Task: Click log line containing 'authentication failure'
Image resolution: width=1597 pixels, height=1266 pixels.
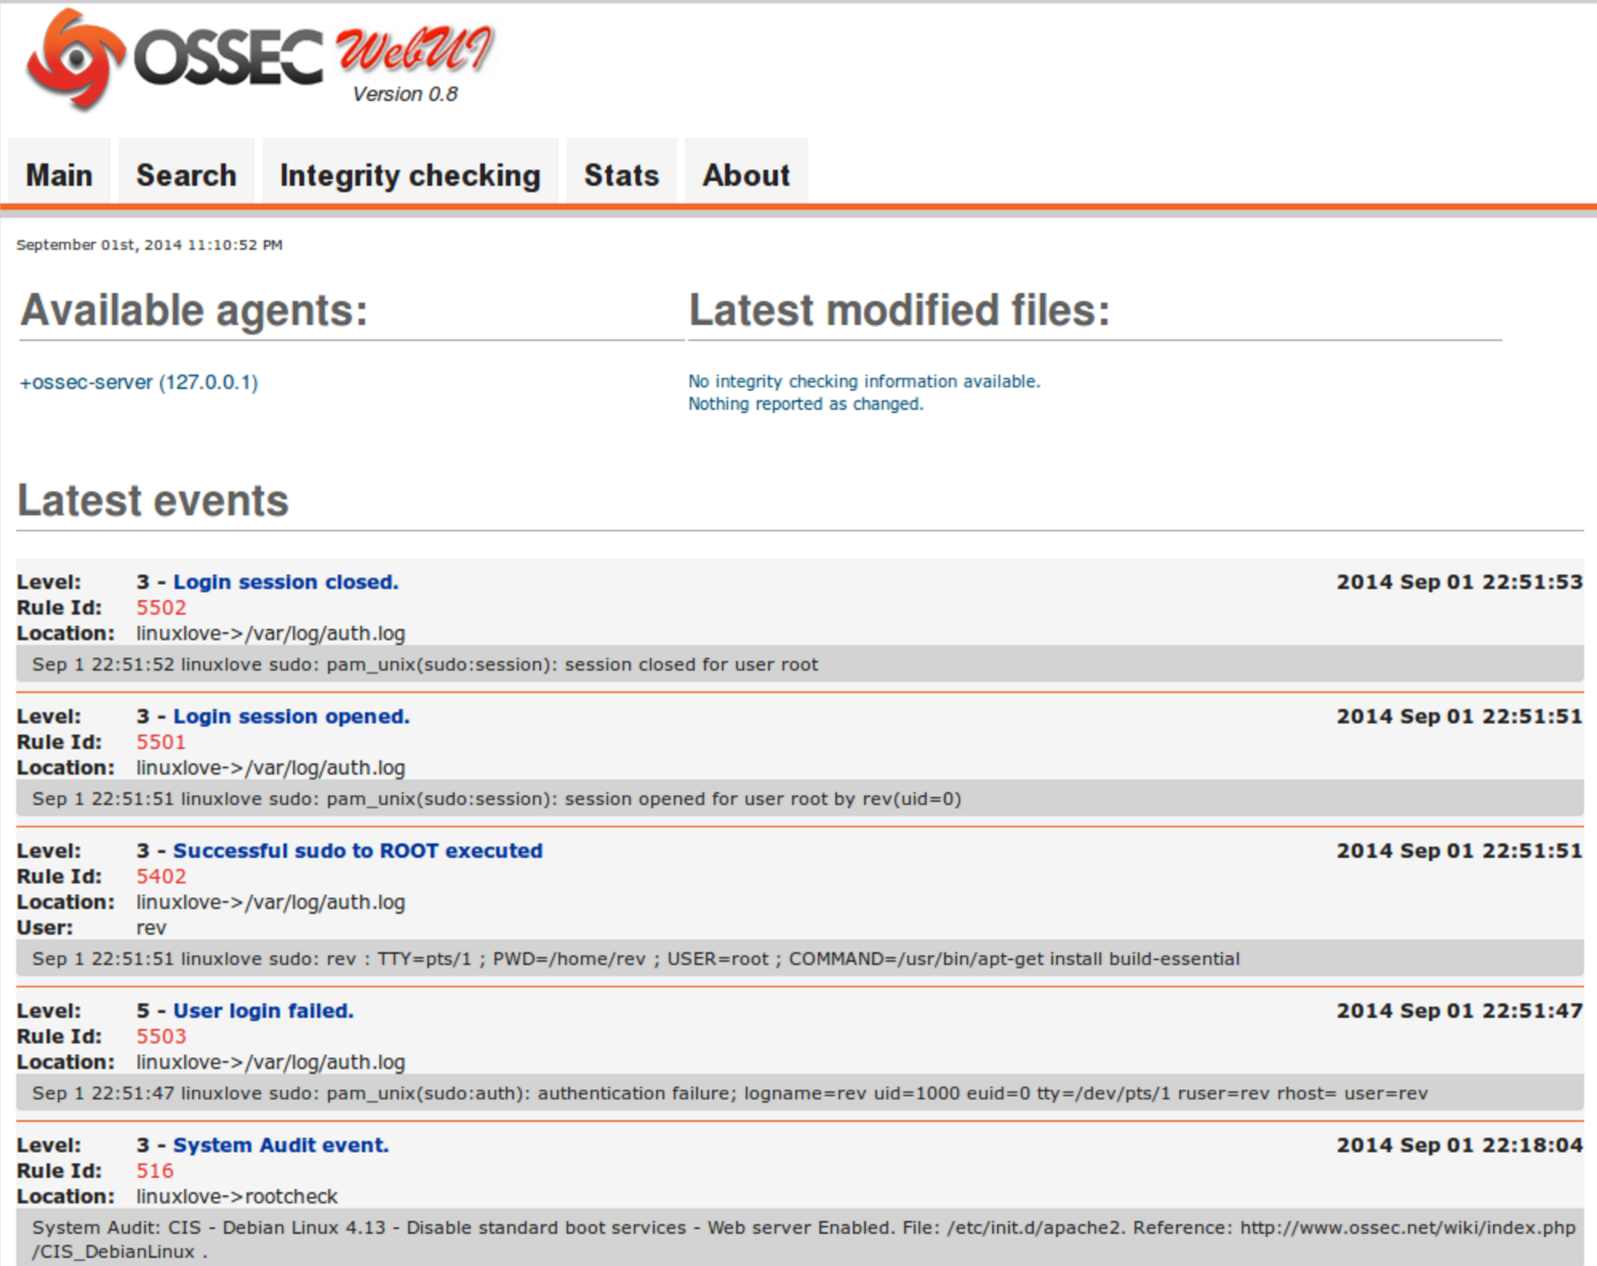Action: pos(800,1093)
